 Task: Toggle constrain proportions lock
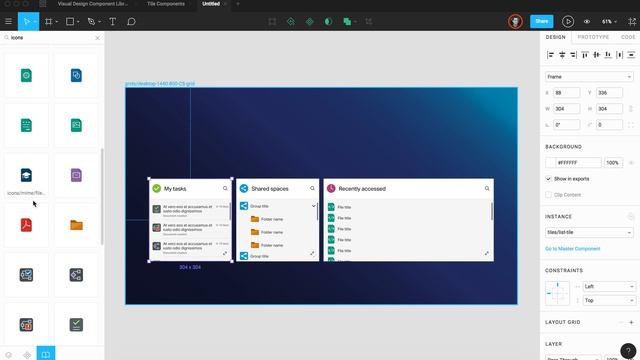click(631, 109)
